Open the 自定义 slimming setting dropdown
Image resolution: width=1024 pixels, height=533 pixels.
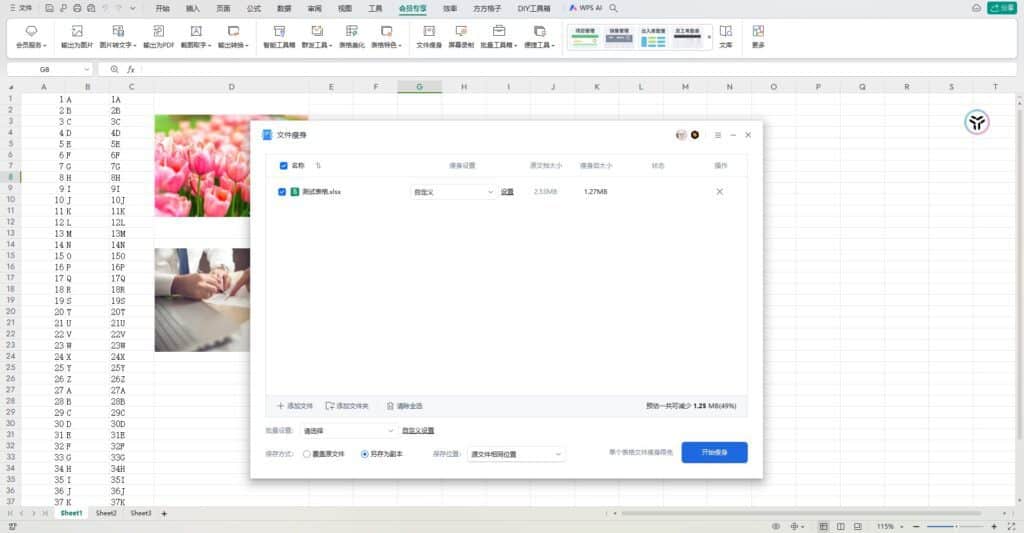[x=453, y=192]
